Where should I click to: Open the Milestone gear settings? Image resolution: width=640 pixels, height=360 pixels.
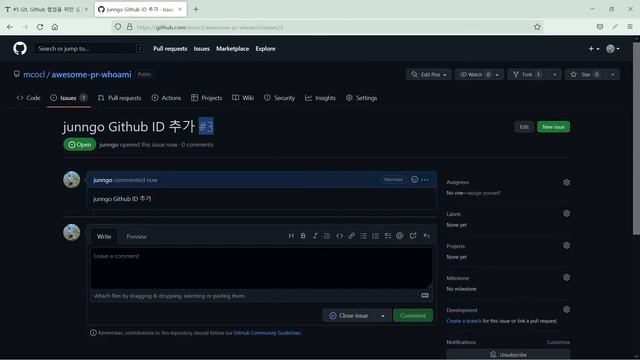pos(566,278)
